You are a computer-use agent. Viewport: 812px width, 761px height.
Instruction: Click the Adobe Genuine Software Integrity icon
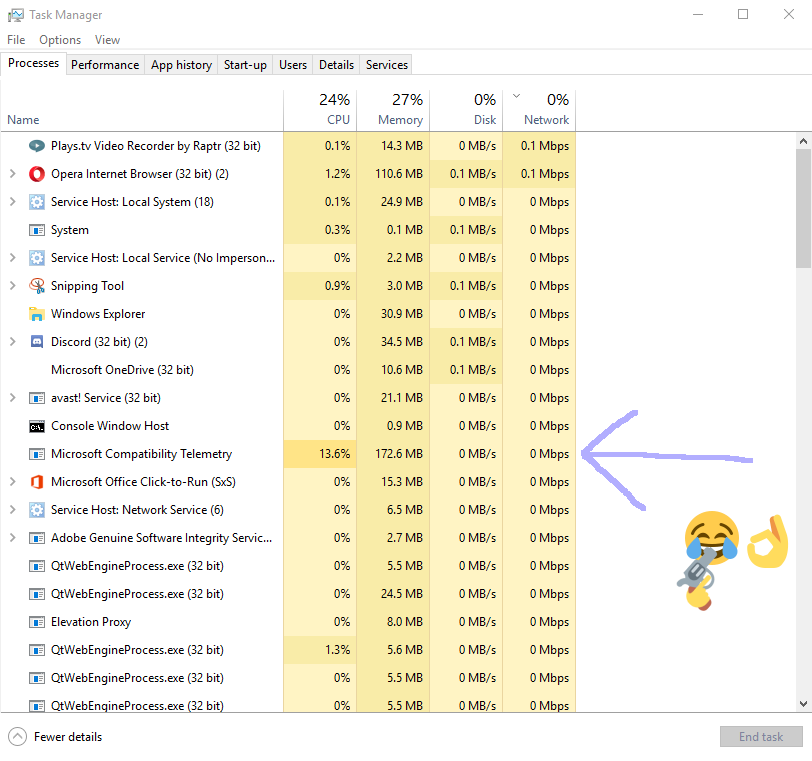(x=37, y=538)
